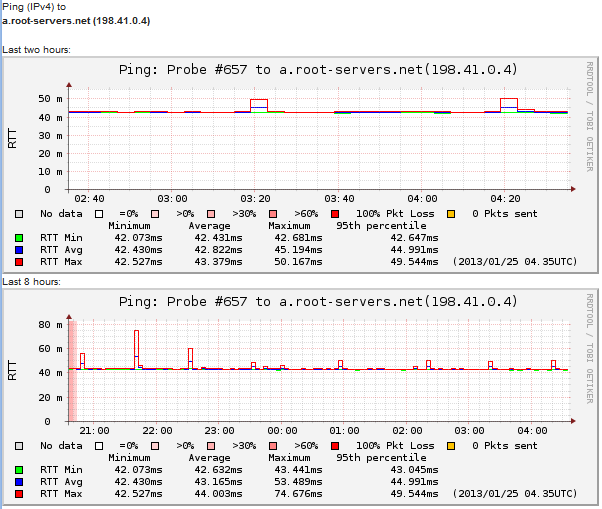
Task: Click the blue RTT Avg swatch in the two-hour graph legend
Action: (x=19, y=251)
